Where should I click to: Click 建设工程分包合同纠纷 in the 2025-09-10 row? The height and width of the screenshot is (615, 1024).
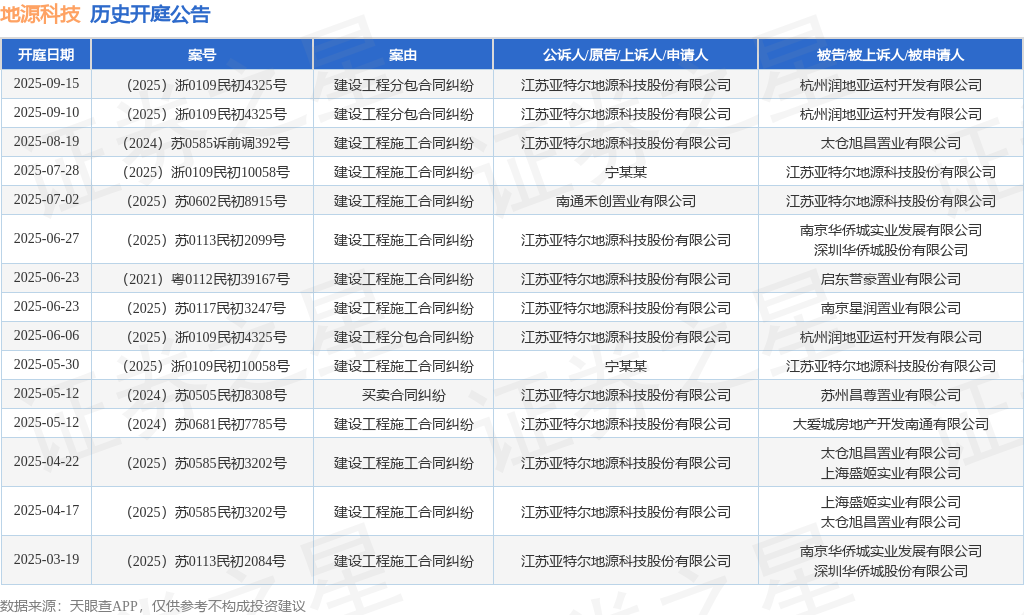[x=404, y=114]
